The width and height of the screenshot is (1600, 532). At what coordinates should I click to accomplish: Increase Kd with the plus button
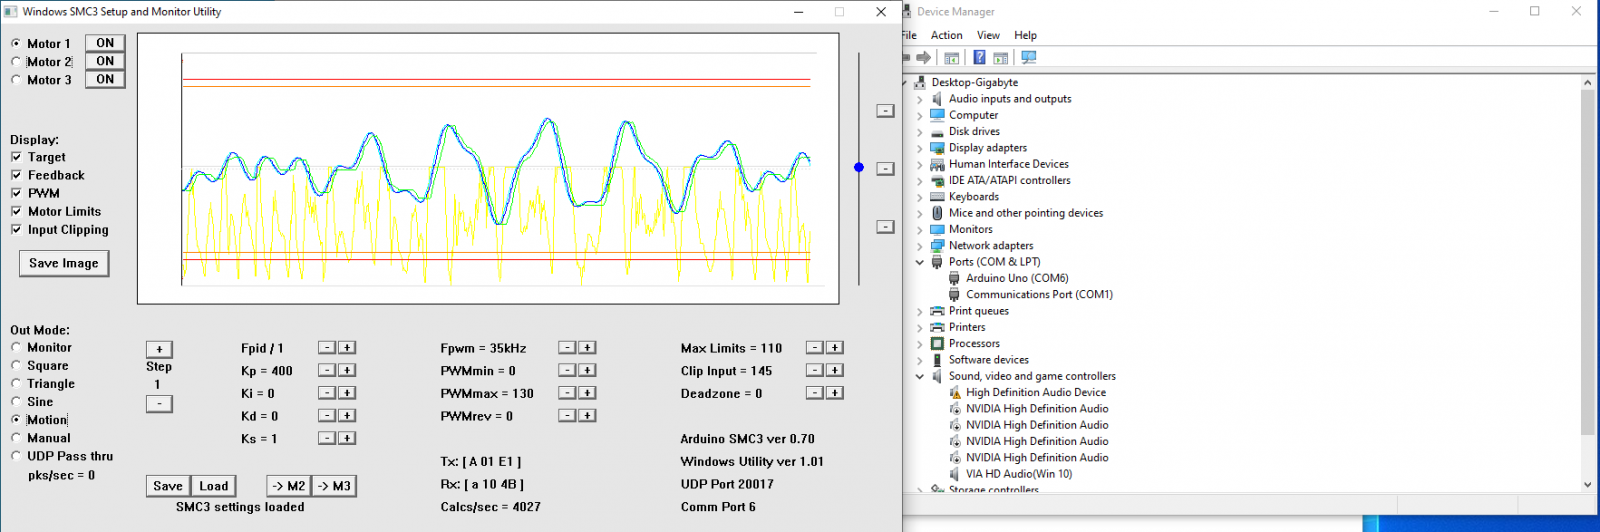pos(347,415)
